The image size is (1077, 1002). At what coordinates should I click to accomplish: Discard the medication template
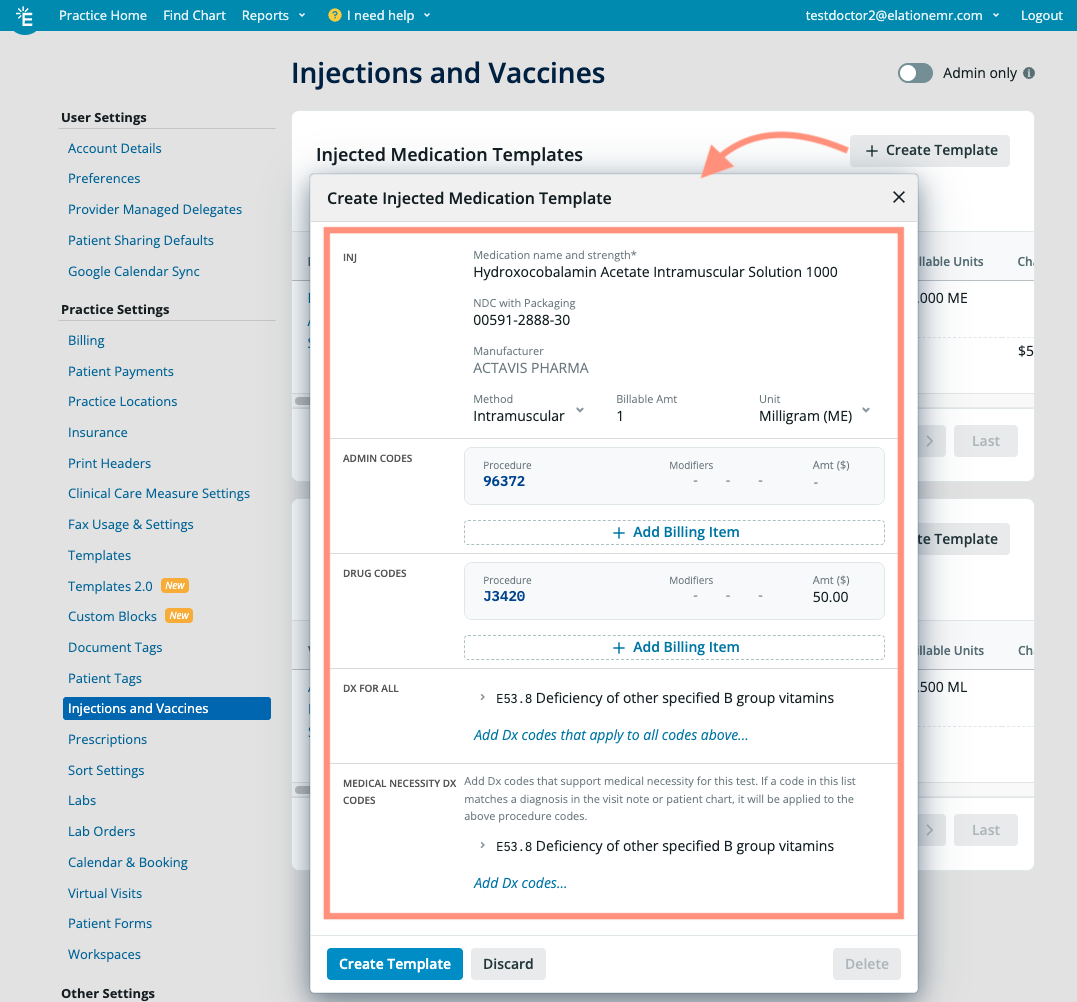(508, 964)
